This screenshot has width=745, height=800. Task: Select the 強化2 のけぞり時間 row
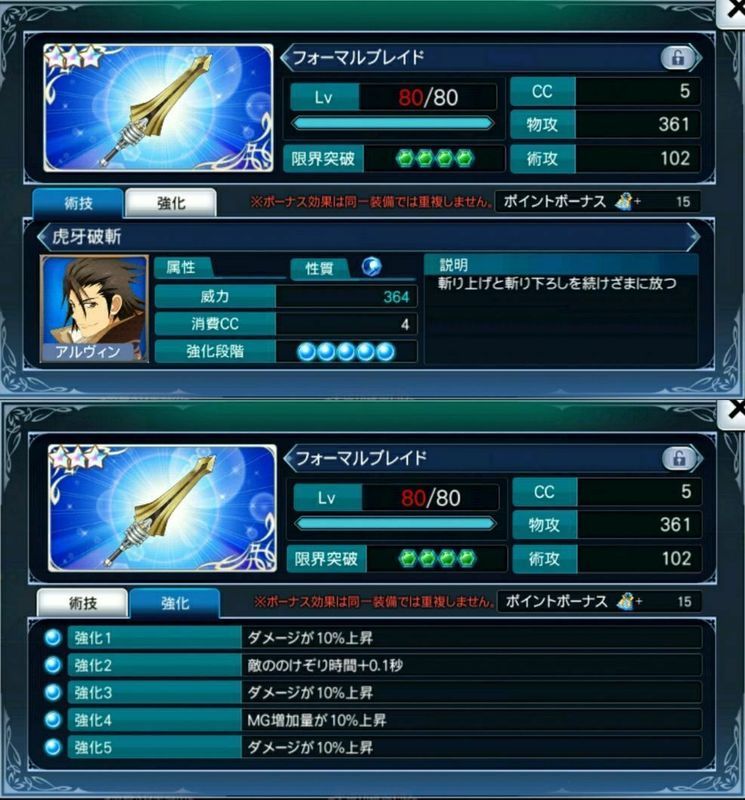tap(373, 665)
